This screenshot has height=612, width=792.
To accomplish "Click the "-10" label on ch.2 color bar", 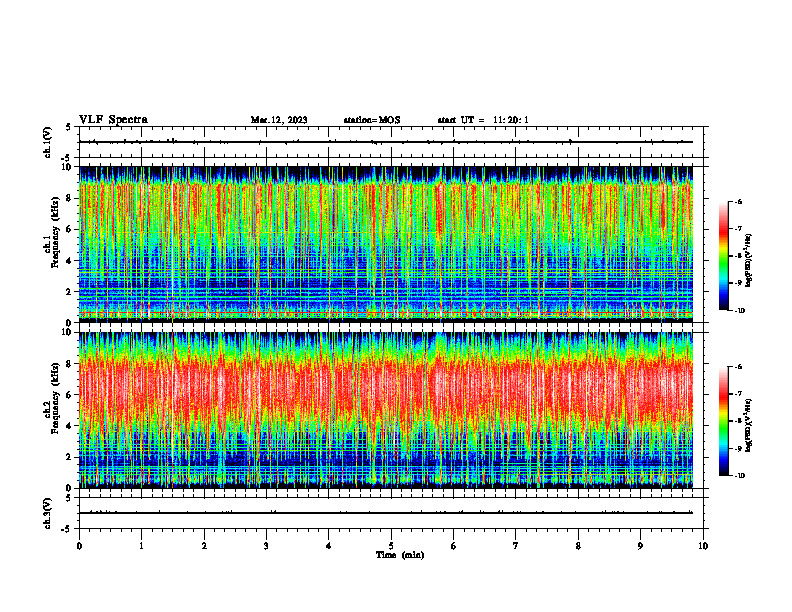I will tap(739, 476).
